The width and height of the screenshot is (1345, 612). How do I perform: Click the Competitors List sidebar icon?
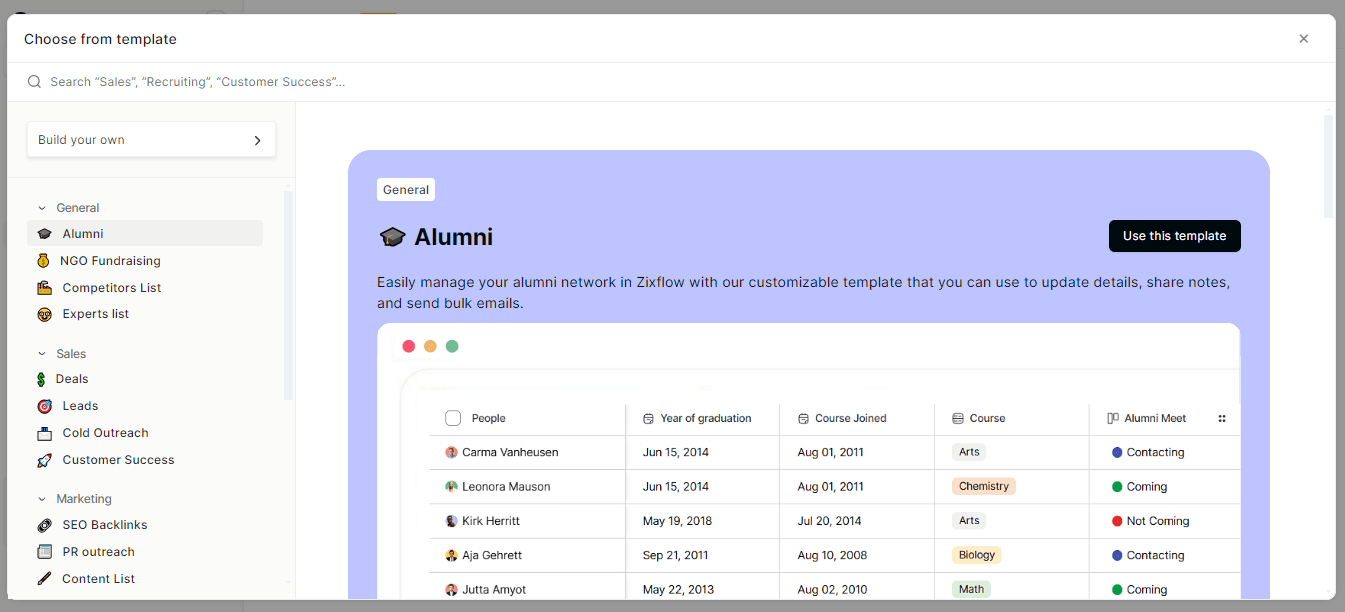[x=44, y=287]
